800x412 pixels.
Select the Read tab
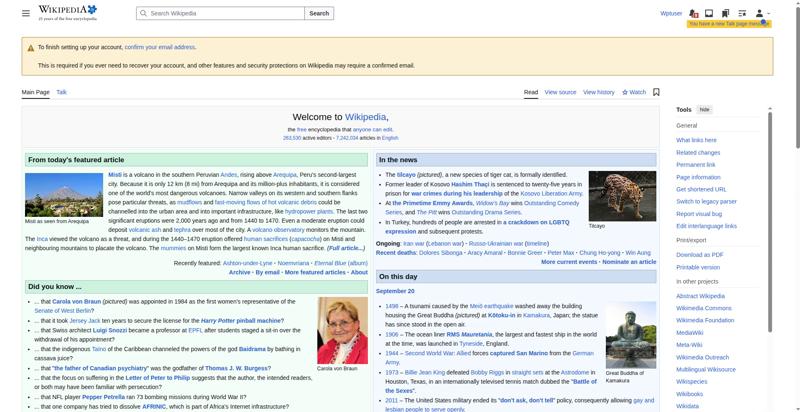pyautogui.click(x=531, y=92)
